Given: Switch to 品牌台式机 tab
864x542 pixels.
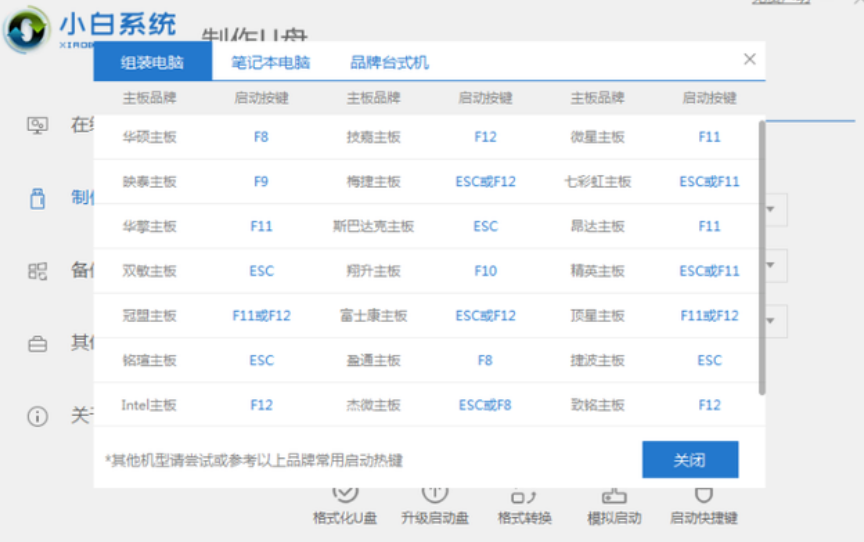Looking at the screenshot, I should click(389, 62).
